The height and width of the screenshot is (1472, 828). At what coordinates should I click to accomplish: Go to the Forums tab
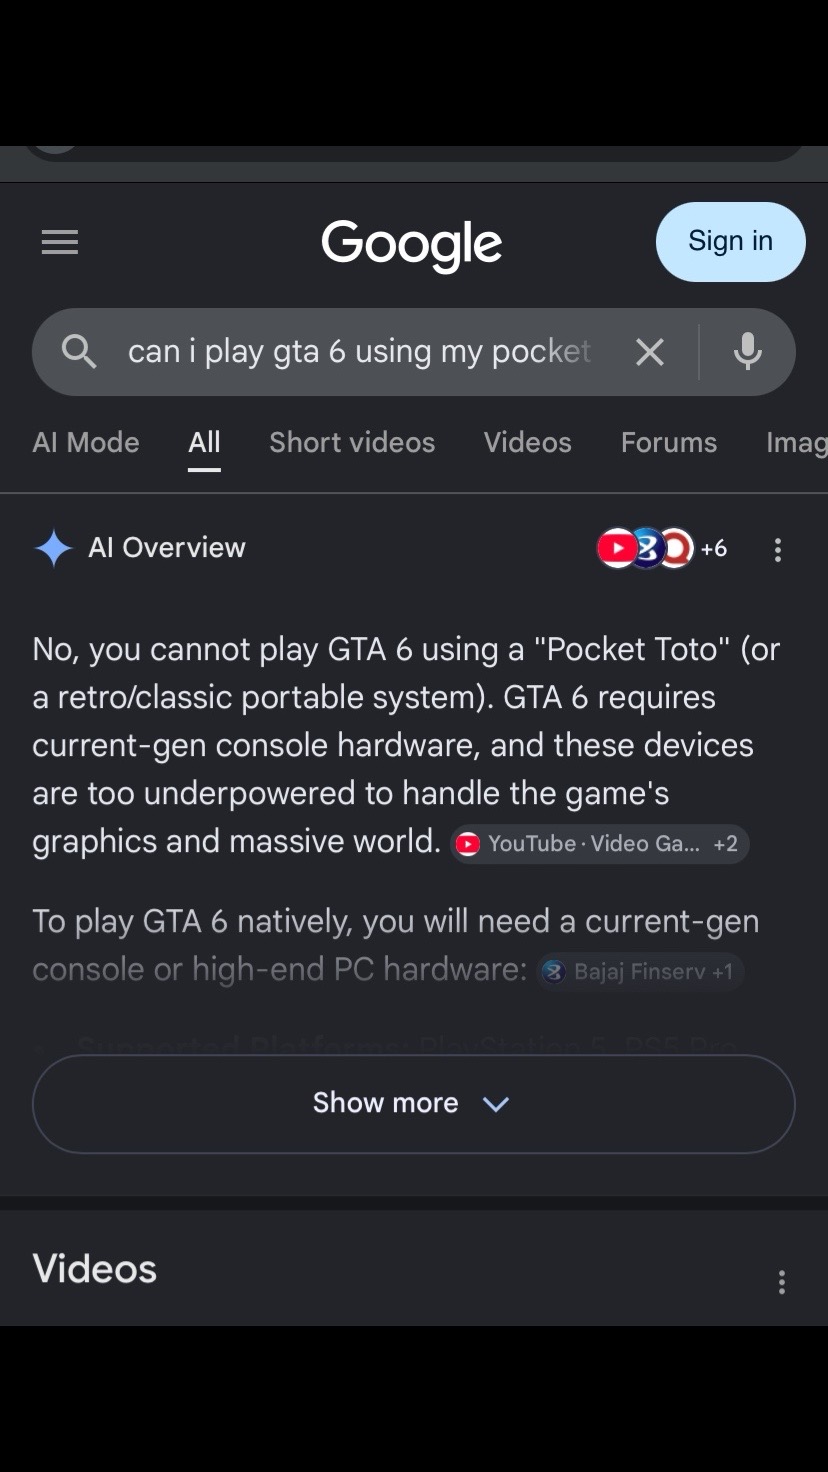[x=669, y=442]
